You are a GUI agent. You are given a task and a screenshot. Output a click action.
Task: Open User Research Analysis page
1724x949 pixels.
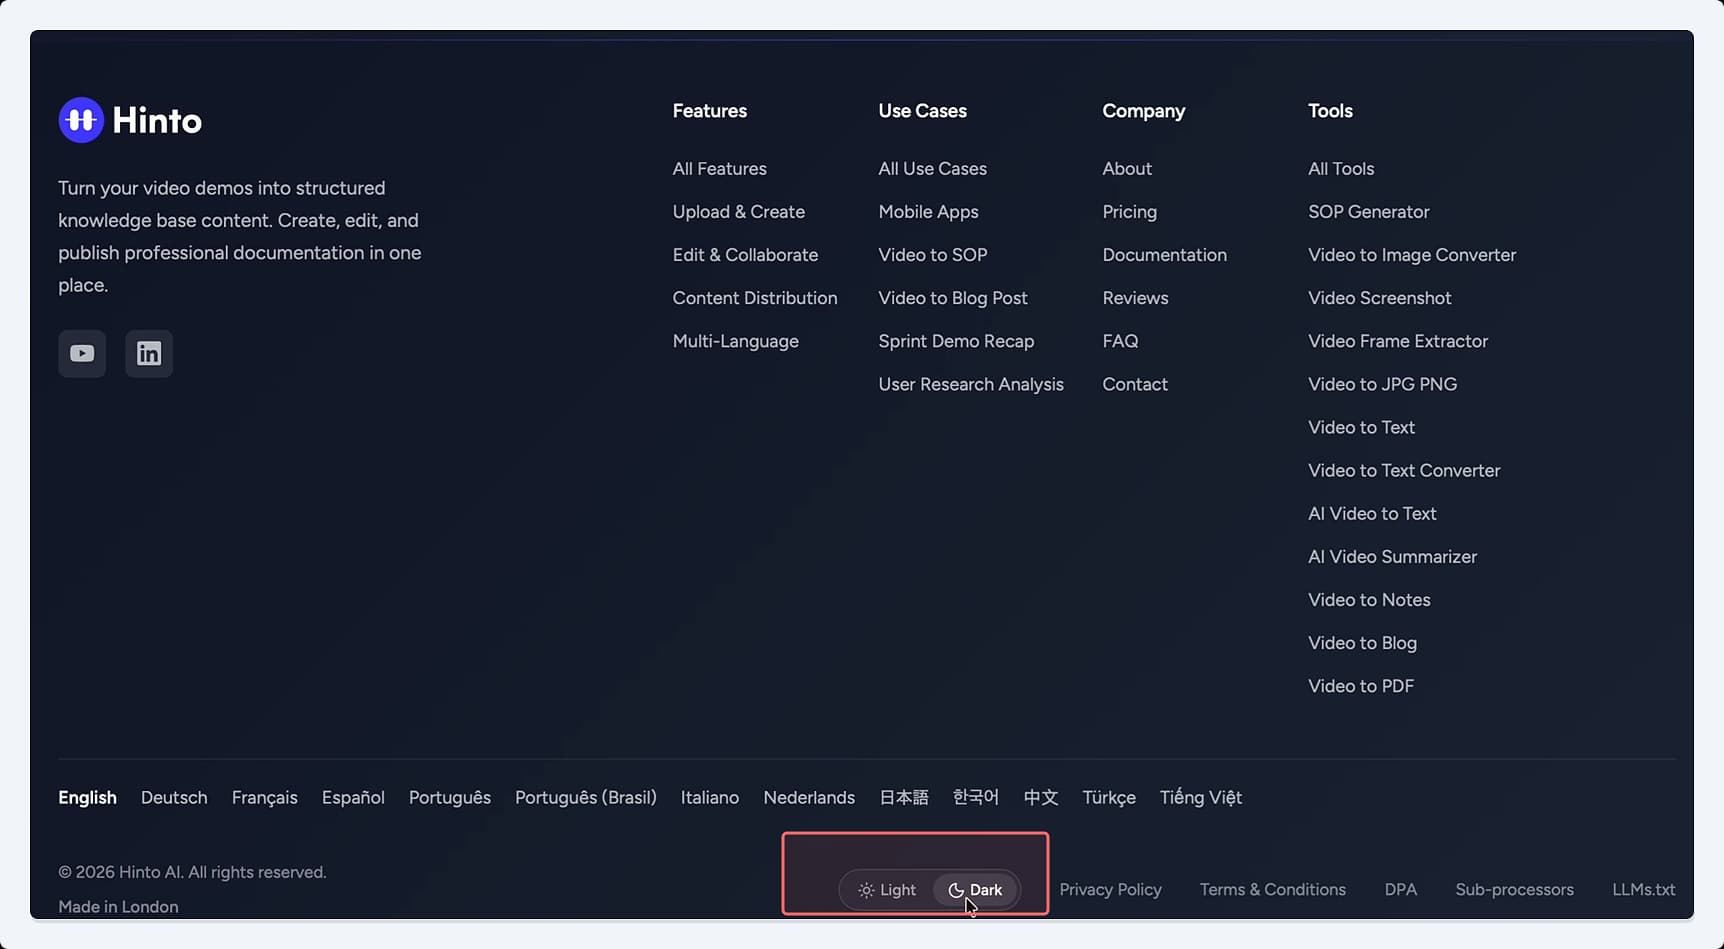(971, 384)
